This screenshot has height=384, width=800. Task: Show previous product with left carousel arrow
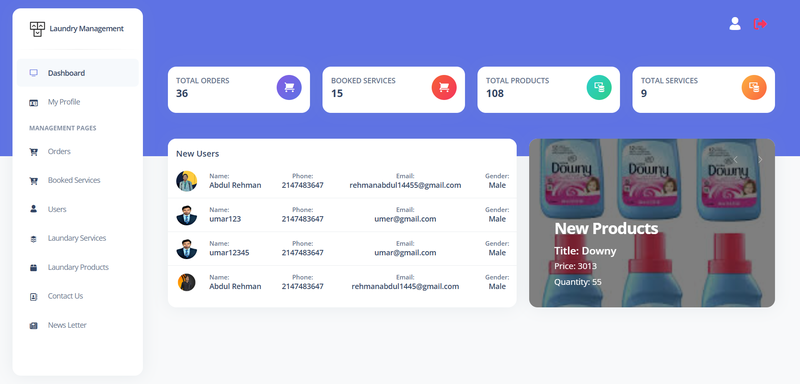point(735,160)
